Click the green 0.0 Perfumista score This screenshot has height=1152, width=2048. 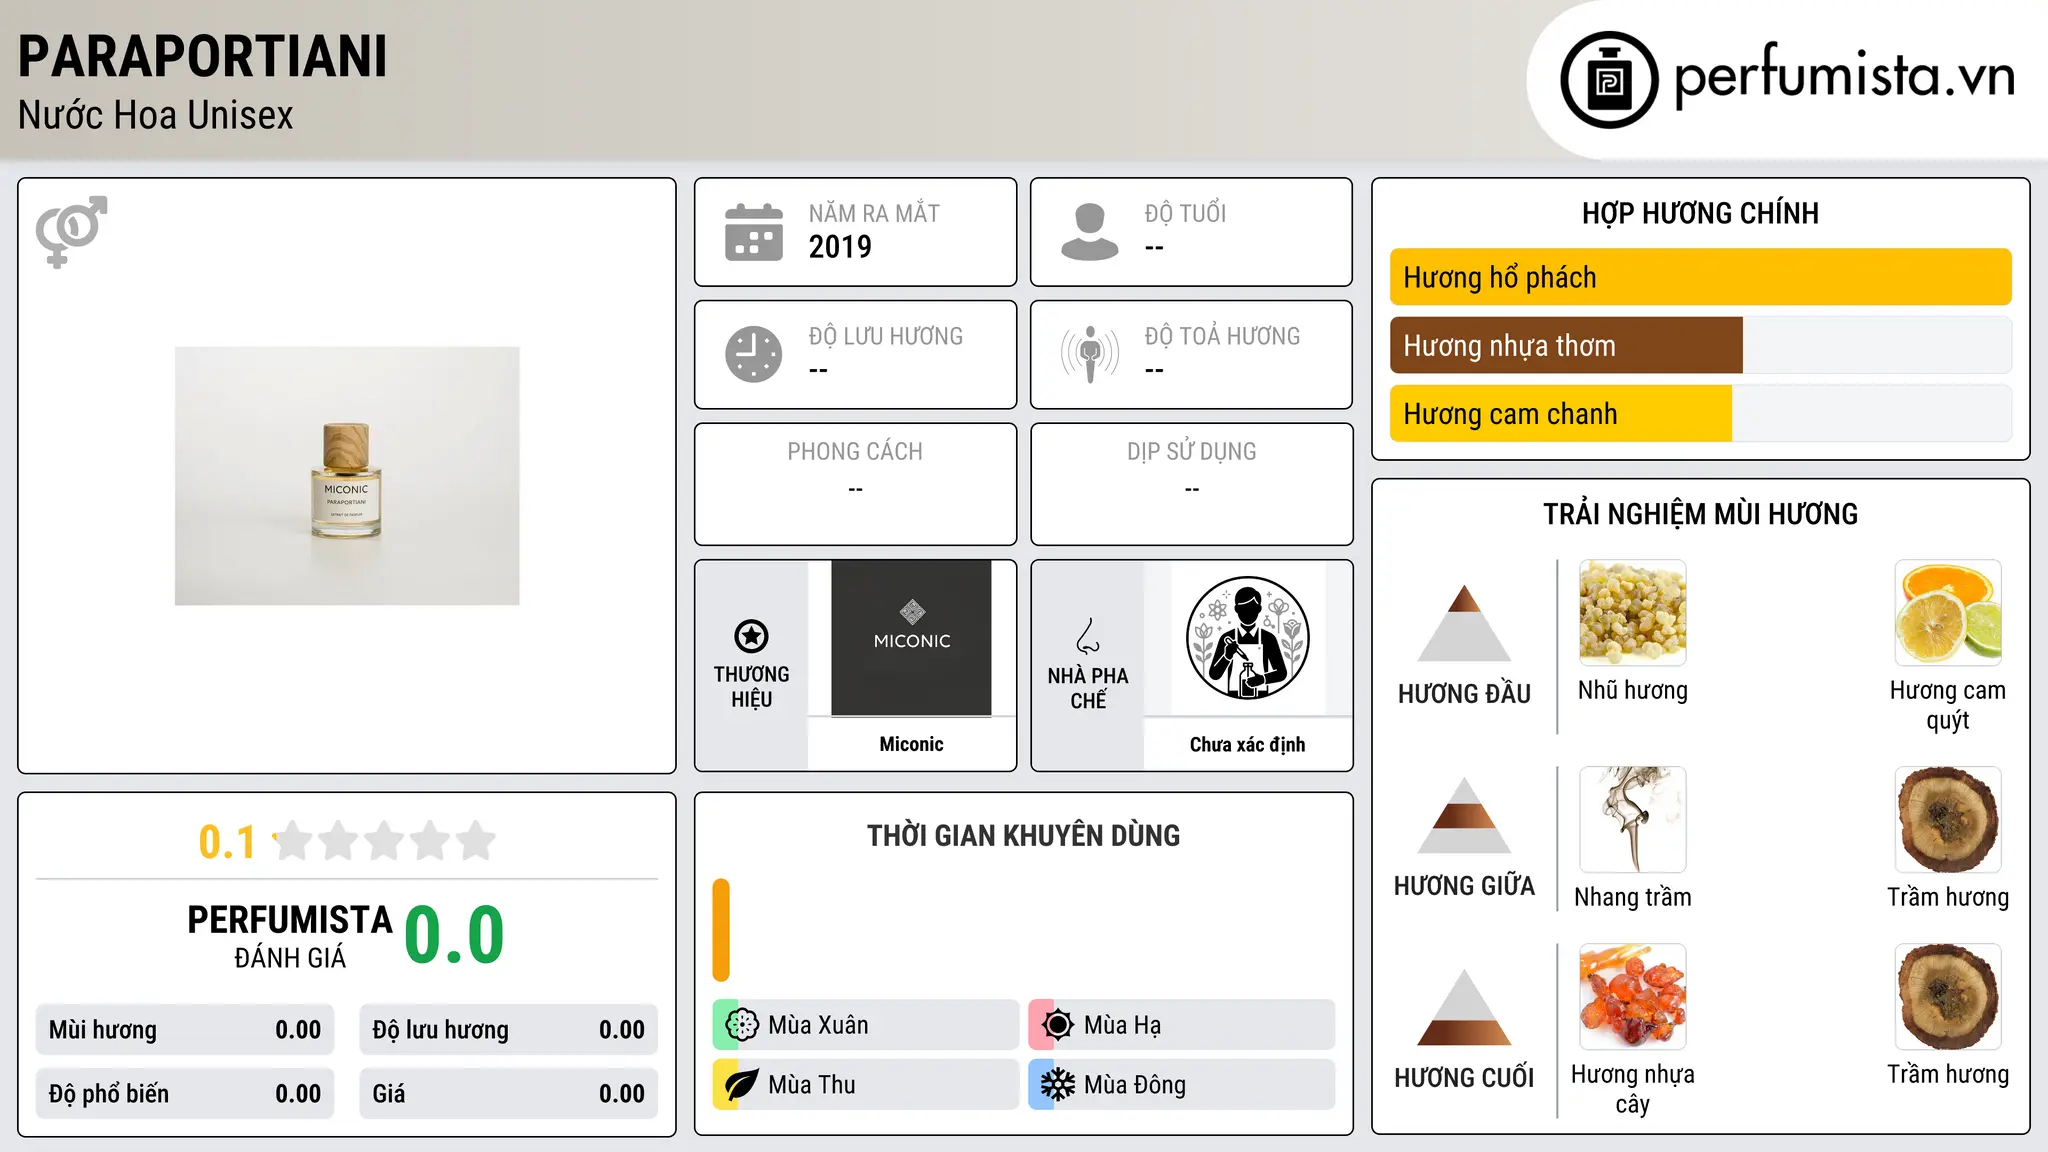[x=454, y=935]
